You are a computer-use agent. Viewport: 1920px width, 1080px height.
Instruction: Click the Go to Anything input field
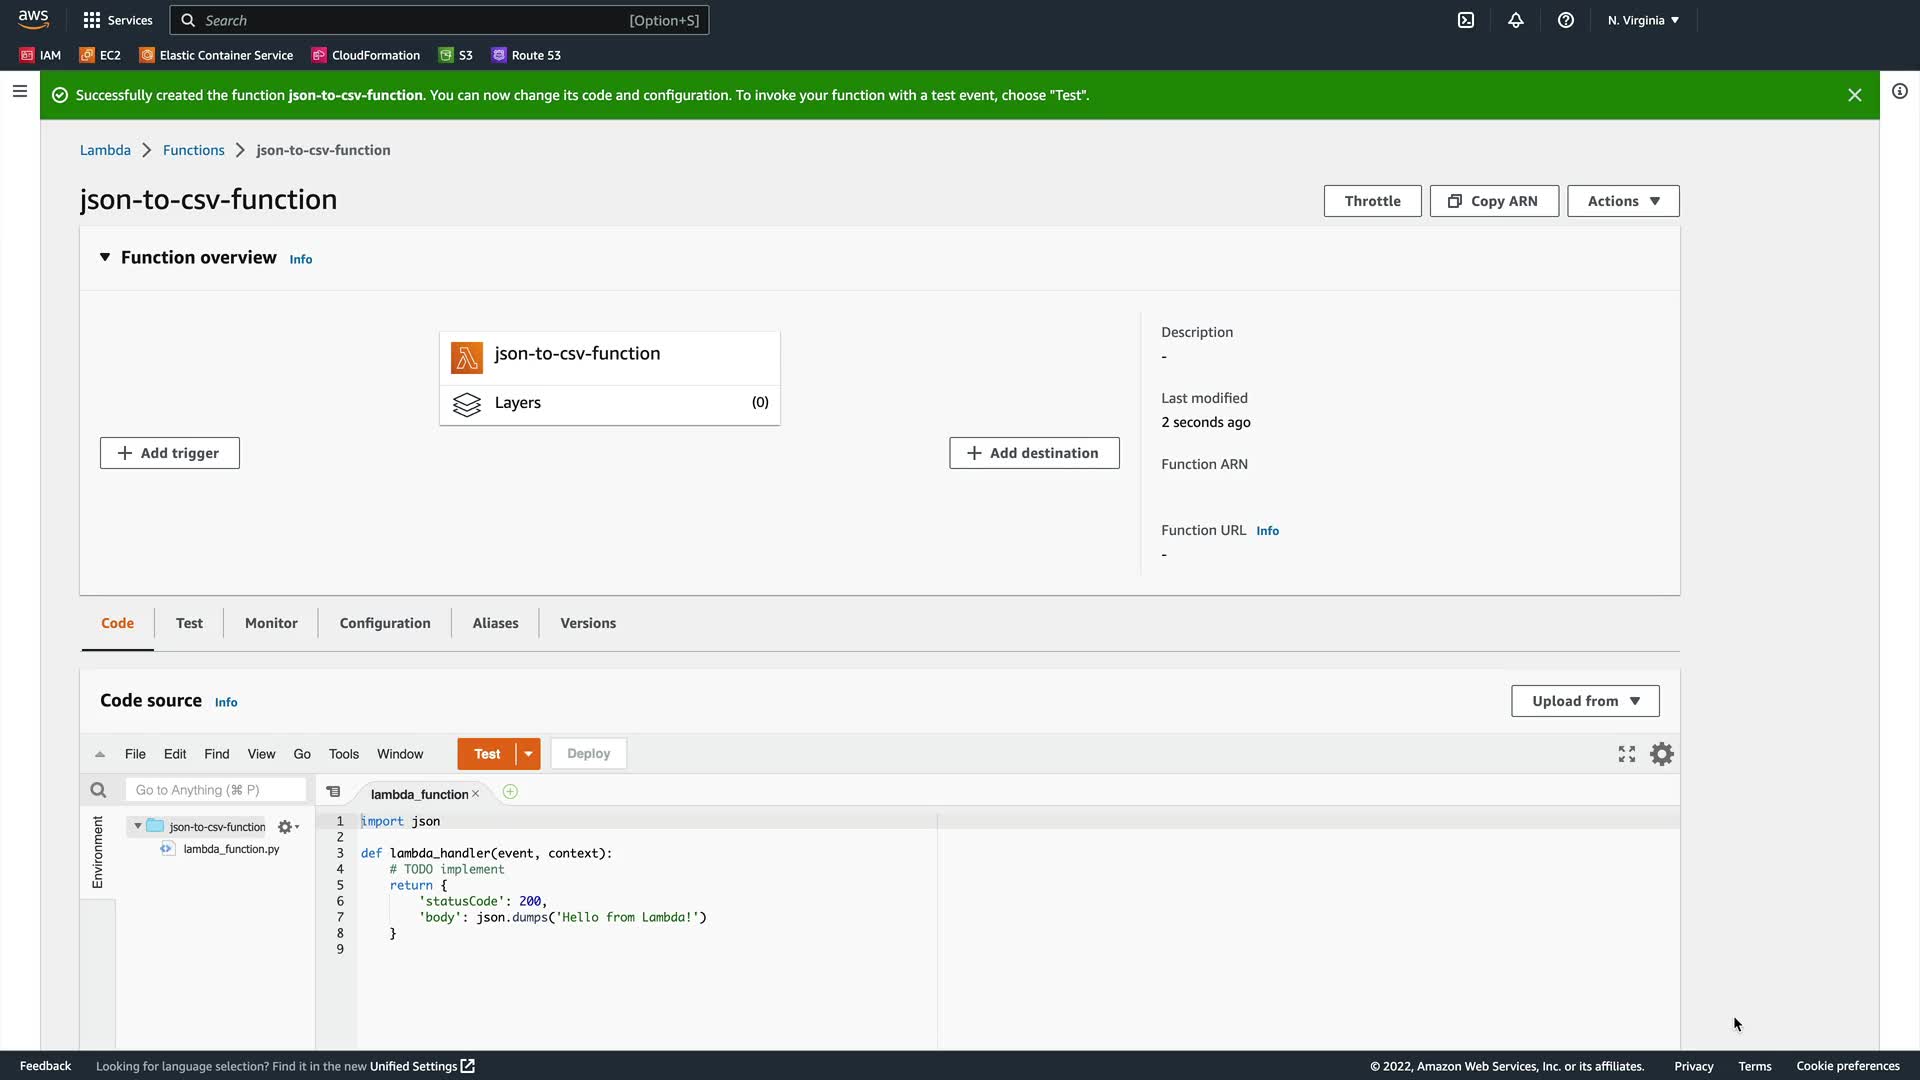[x=215, y=790]
